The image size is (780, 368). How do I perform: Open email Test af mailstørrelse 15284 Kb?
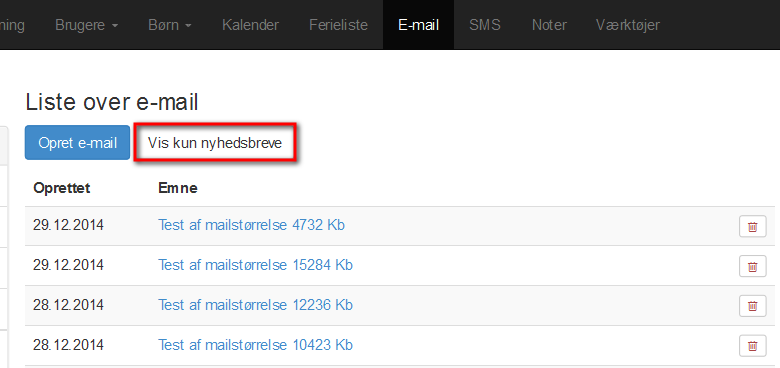pos(255,265)
